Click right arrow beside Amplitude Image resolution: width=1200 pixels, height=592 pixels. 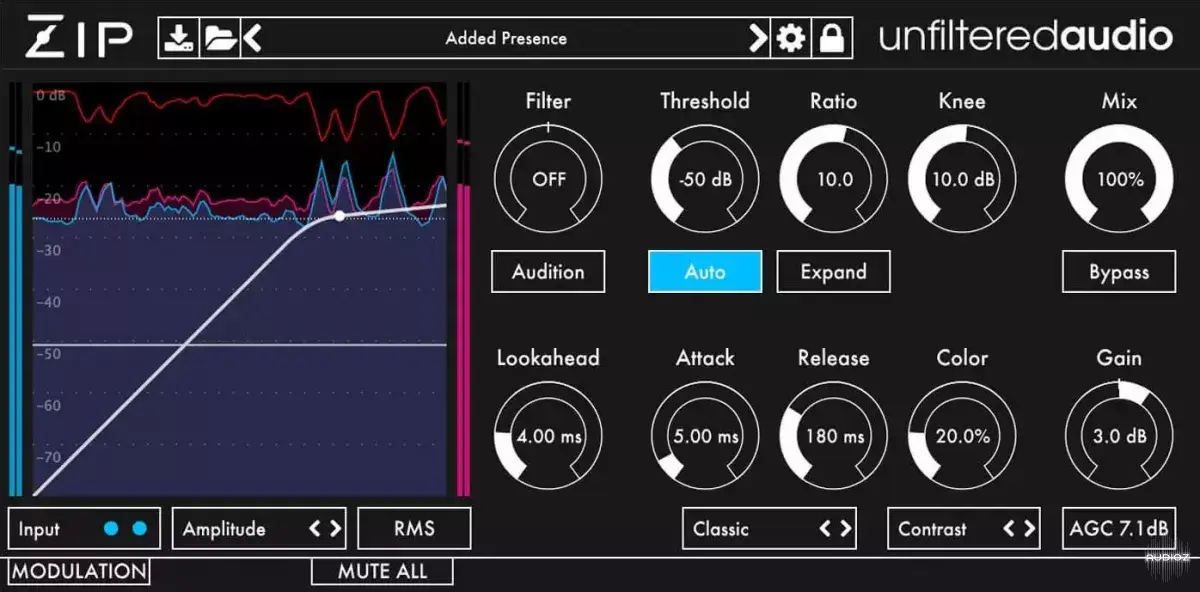335,529
